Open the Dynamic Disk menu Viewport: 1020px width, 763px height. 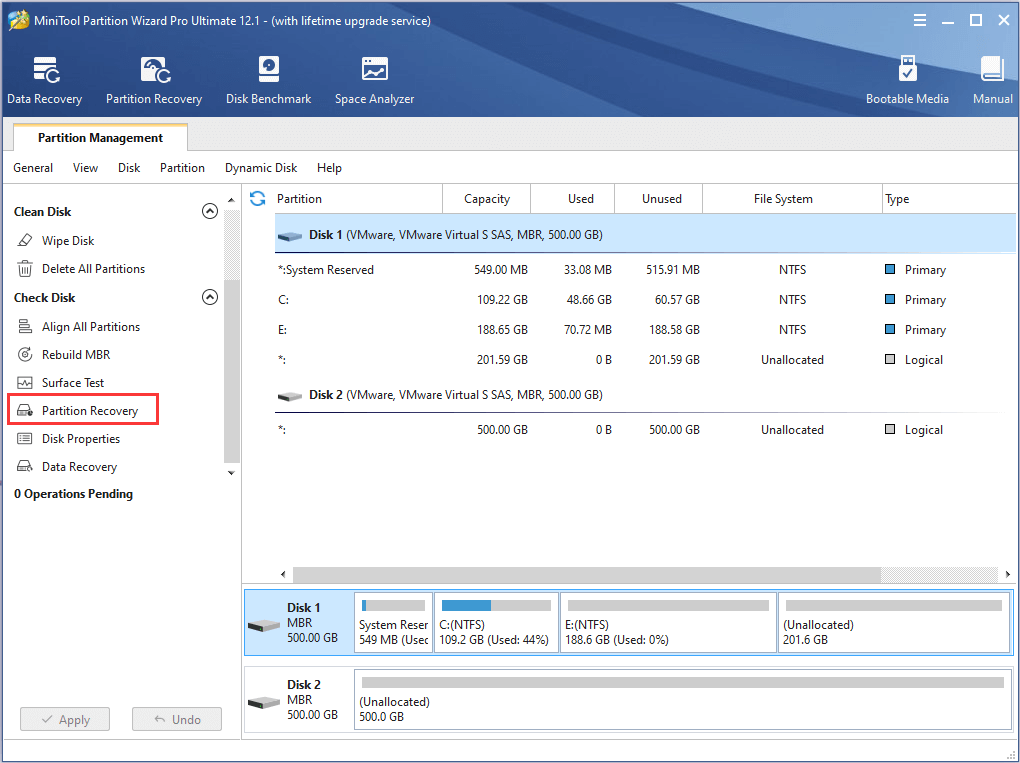tap(261, 168)
